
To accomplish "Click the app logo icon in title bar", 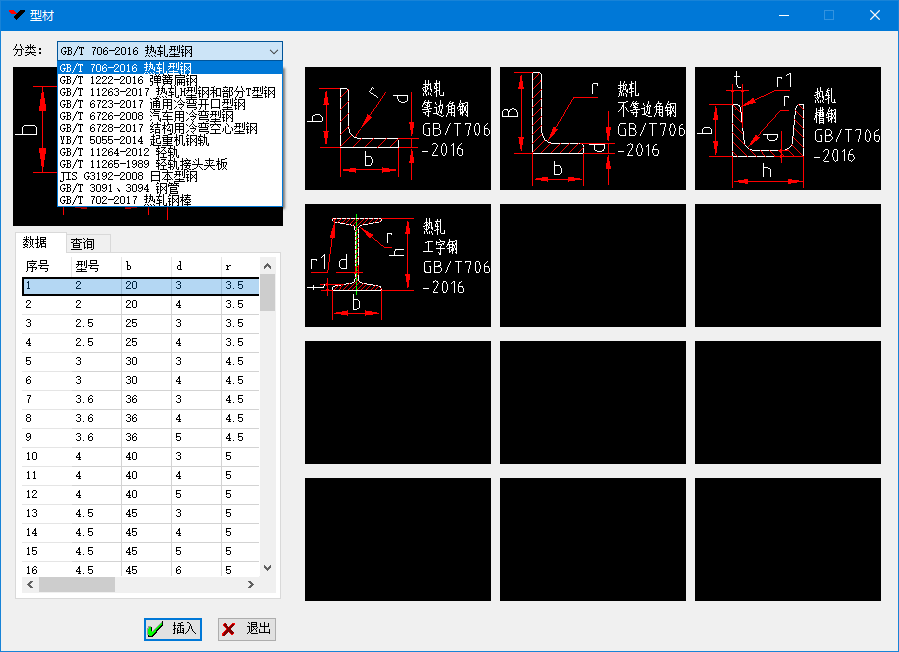I will tap(16, 14).
